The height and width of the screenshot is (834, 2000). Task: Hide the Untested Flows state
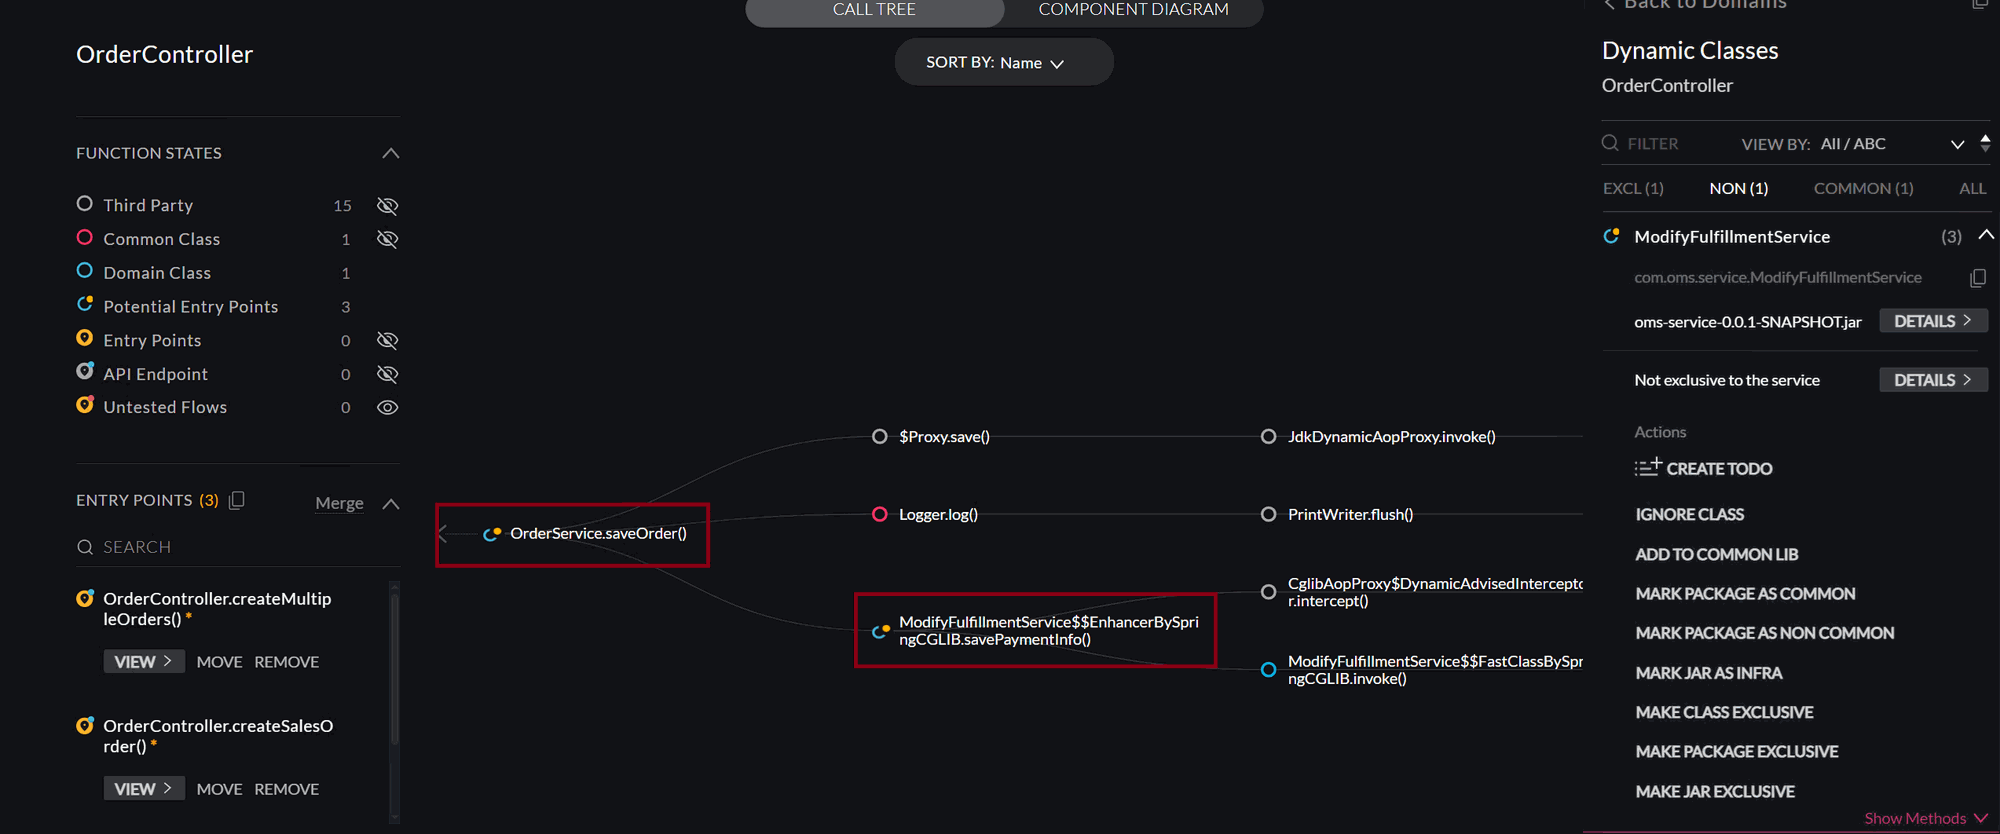pos(387,408)
